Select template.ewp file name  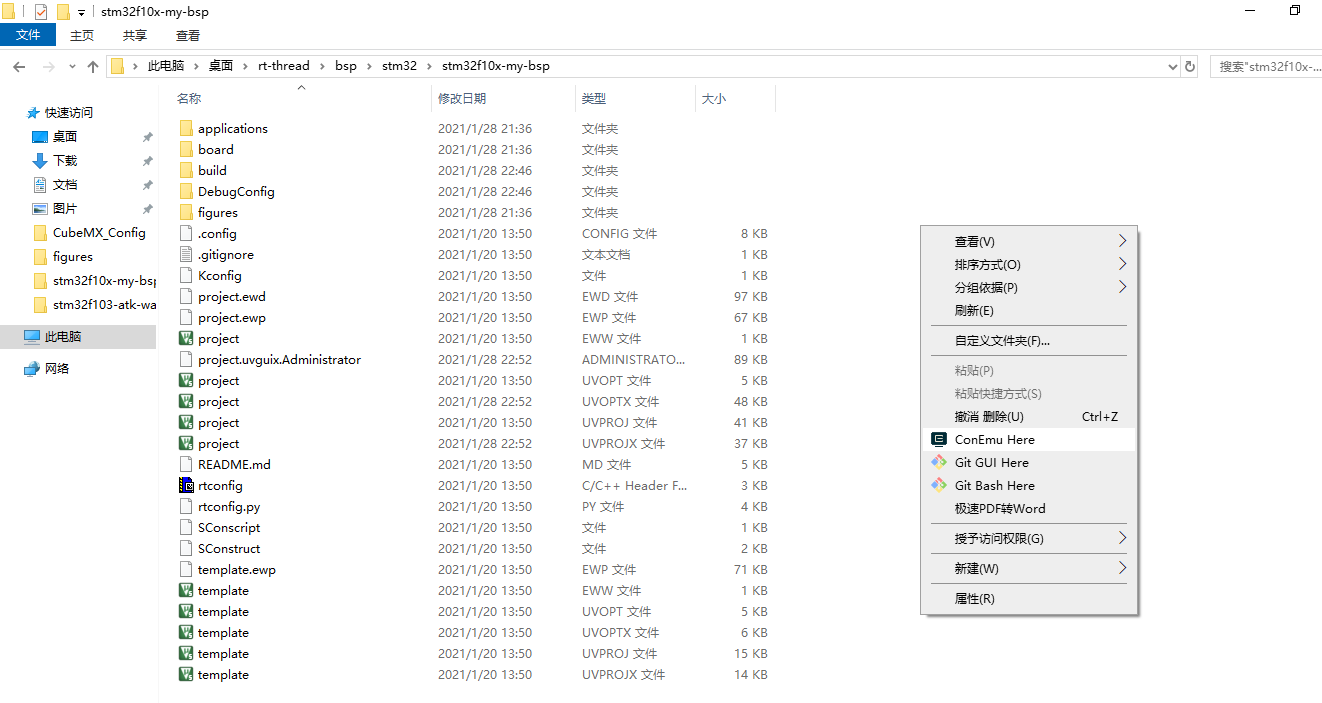coord(237,569)
